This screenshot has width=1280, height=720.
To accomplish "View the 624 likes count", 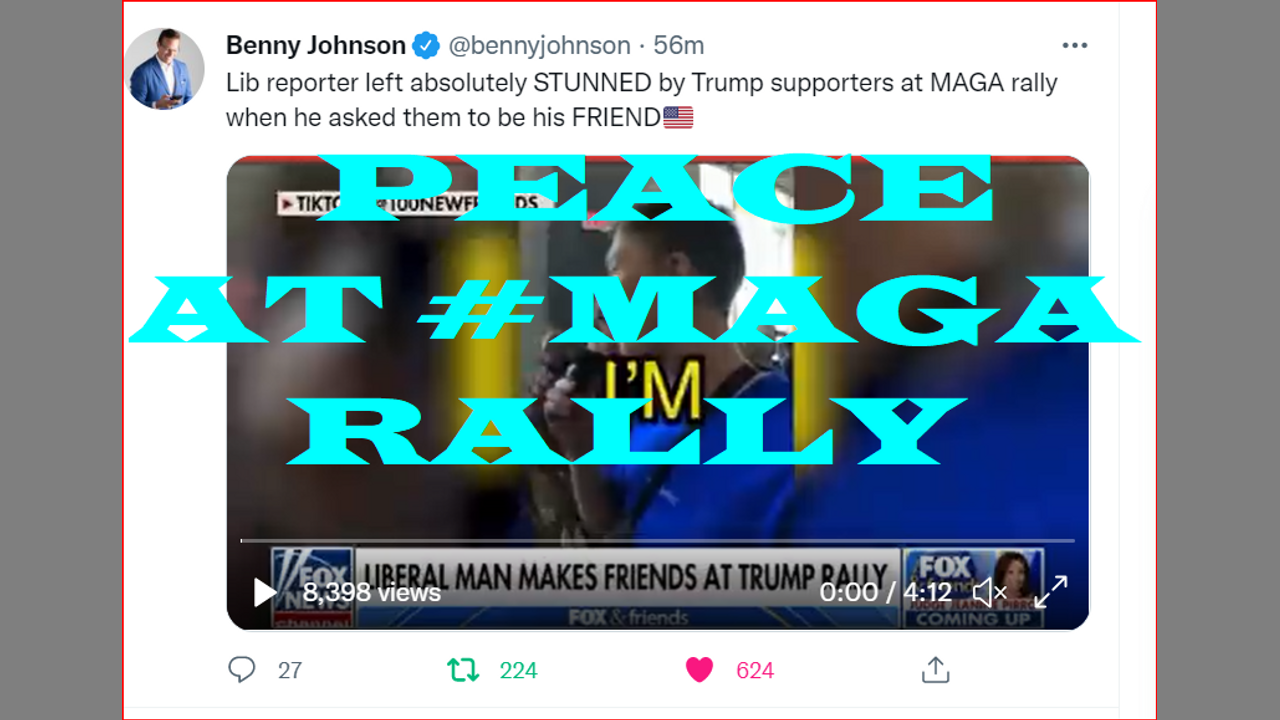I will pyautogui.click(x=755, y=670).
